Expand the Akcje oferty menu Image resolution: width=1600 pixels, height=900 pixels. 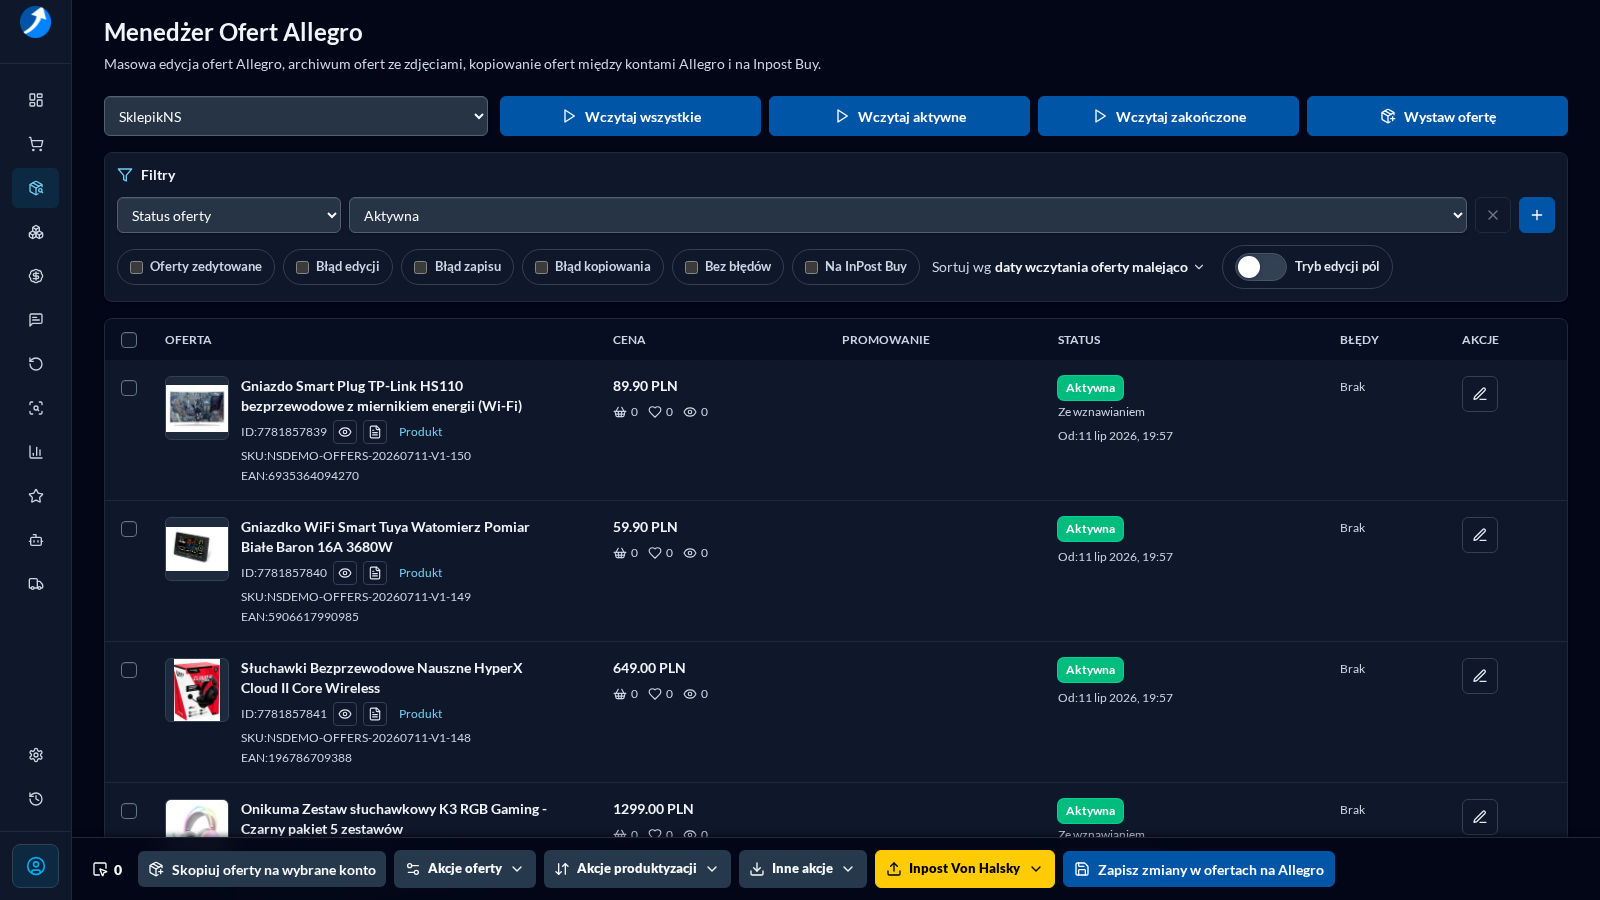[x=465, y=869]
